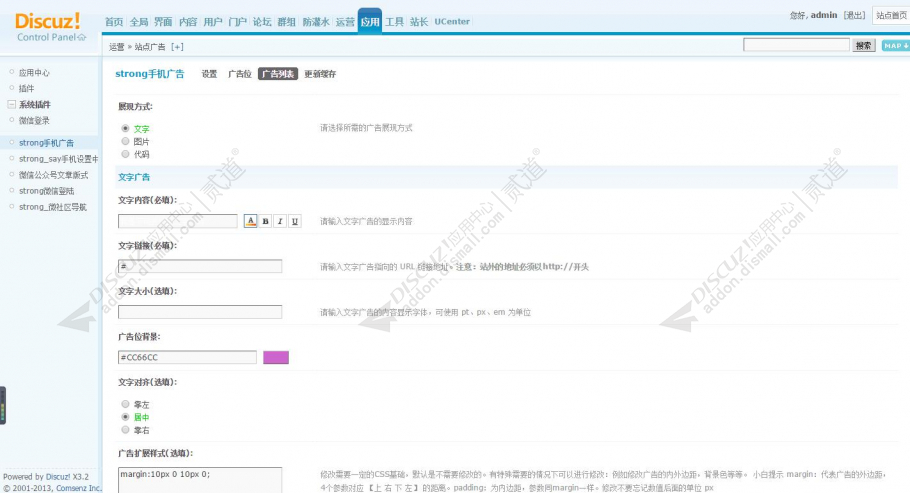Switch to the 更新缓存 tab
This screenshot has width=910, height=493.
(x=320, y=74)
